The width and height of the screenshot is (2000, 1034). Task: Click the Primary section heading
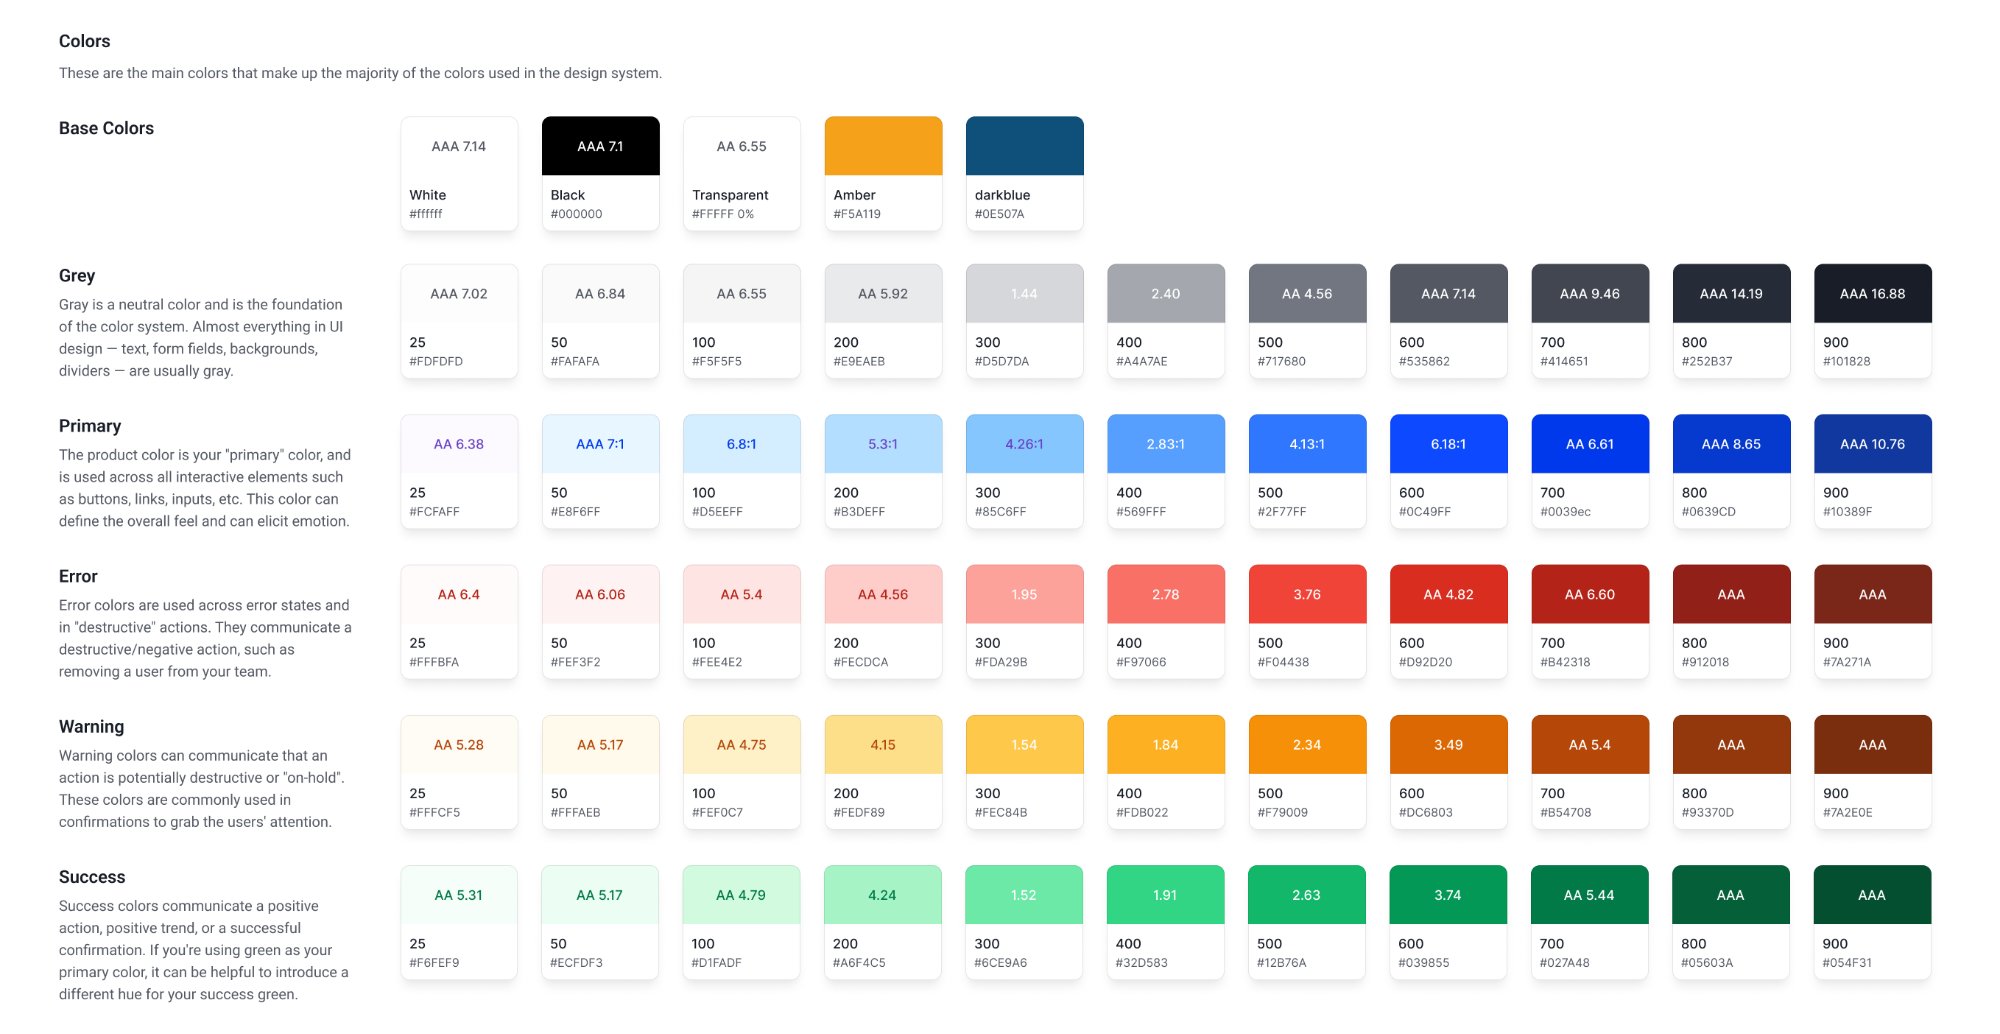[90, 426]
